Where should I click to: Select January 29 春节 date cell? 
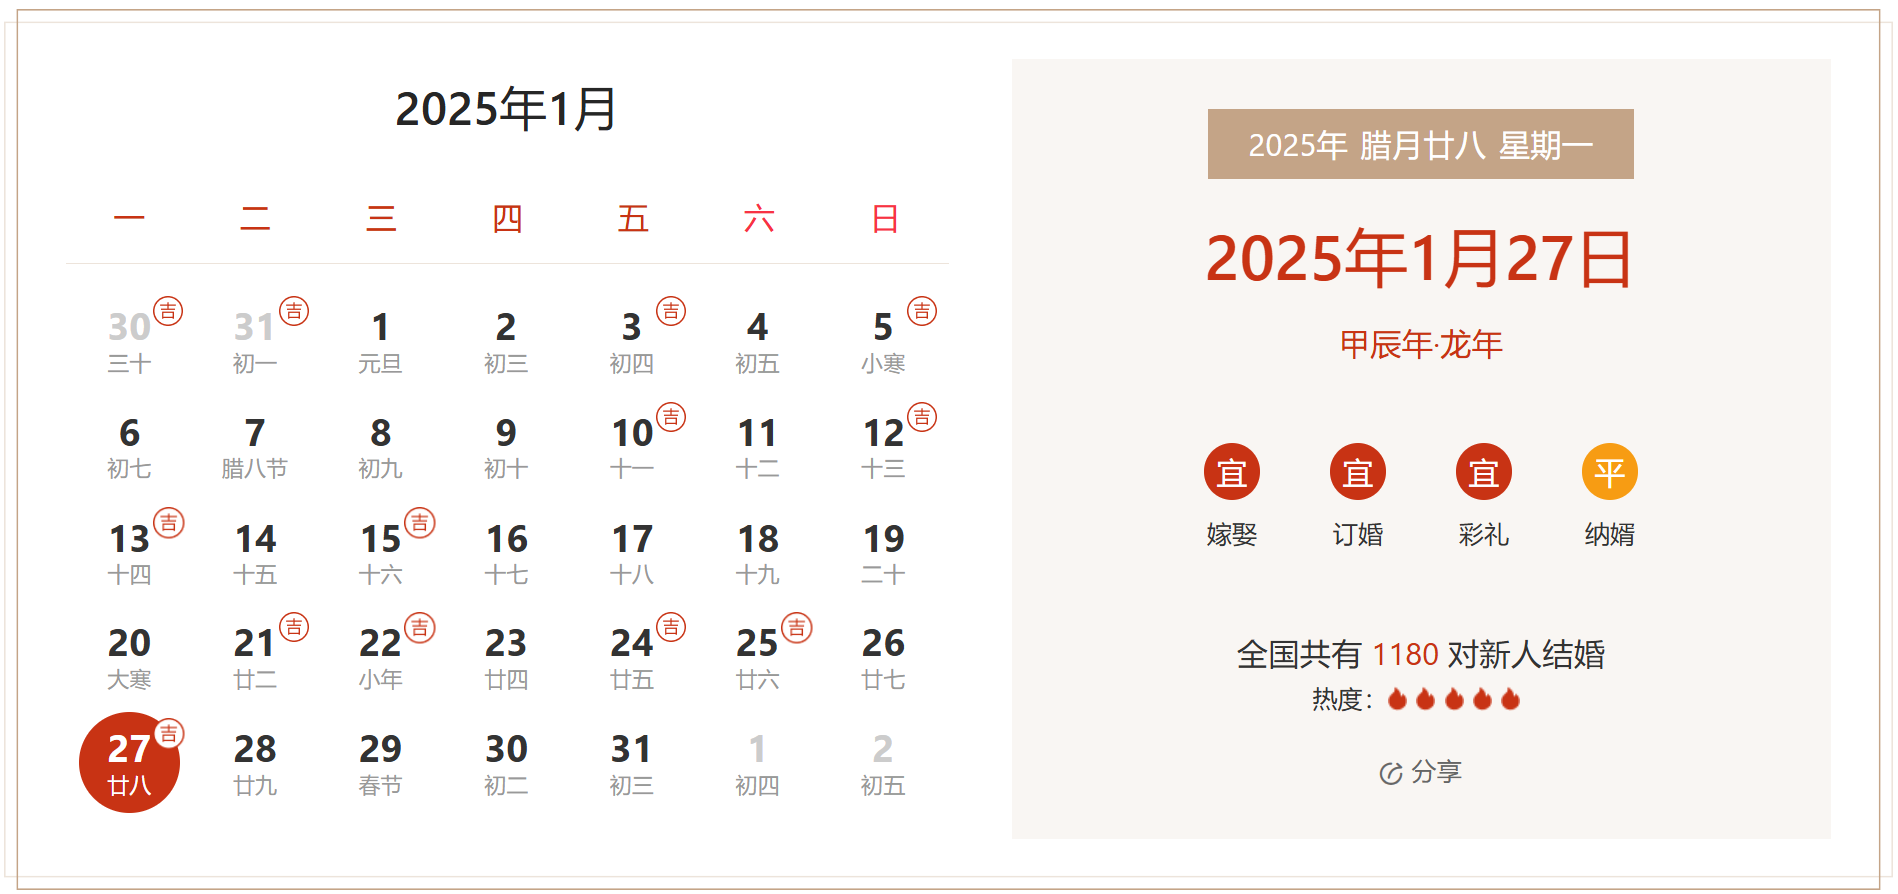pyautogui.click(x=380, y=764)
